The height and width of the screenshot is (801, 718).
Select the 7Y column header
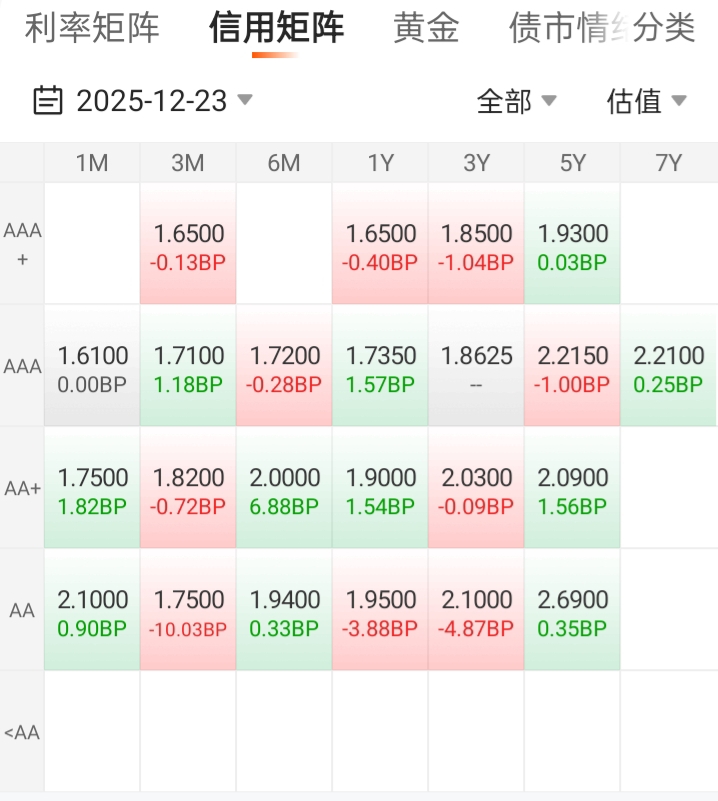pyautogui.click(x=669, y=163)
